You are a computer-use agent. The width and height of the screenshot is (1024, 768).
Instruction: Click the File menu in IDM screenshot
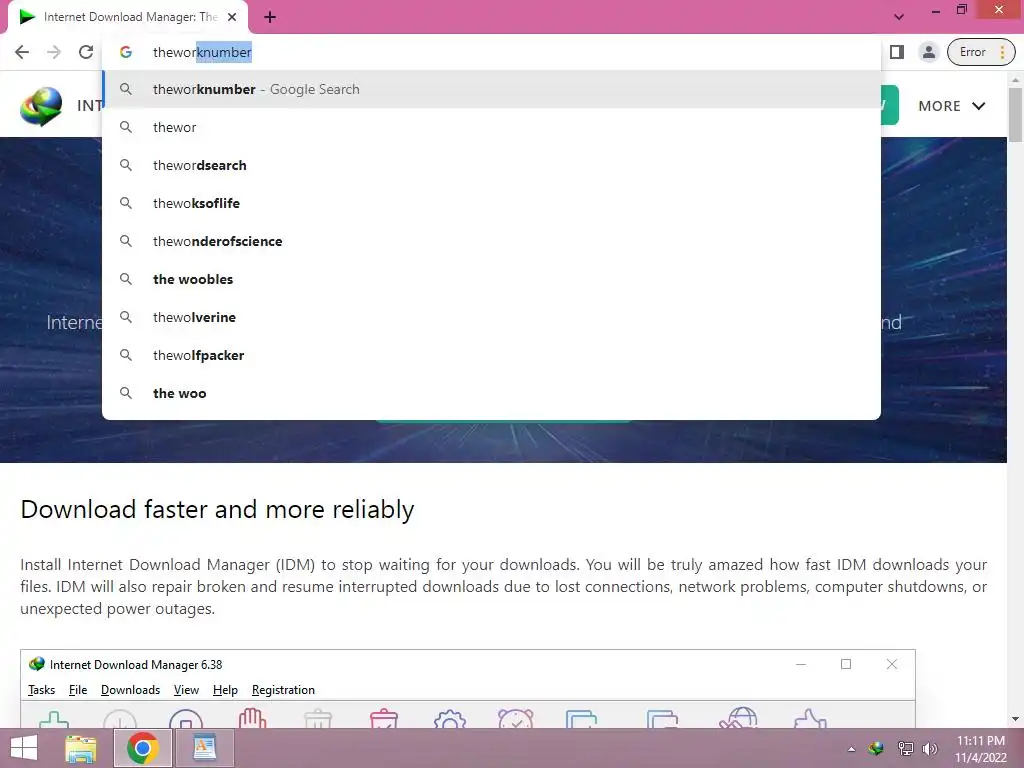(78, 690)
